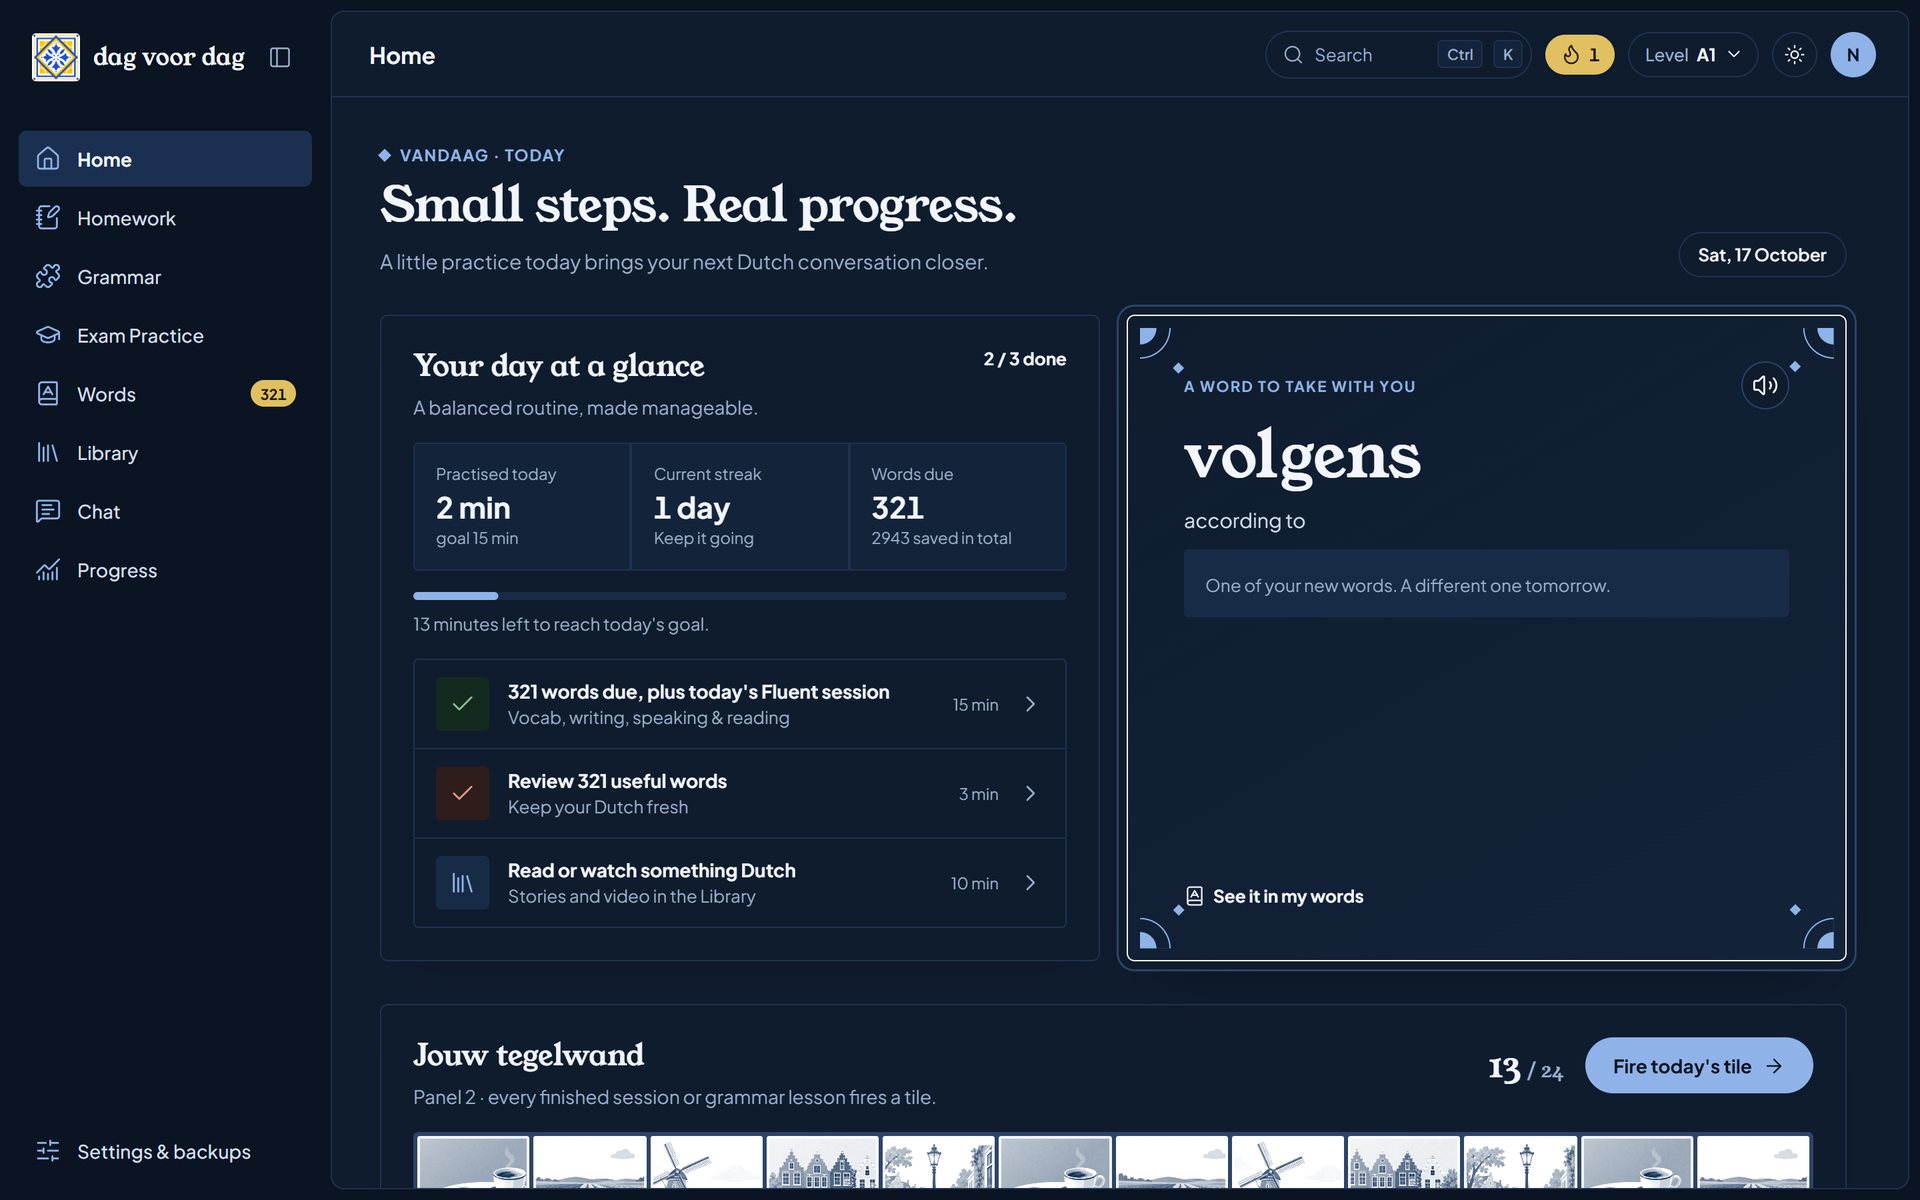
Task: Click the Current streak 1 day stat
Action: [x=739, y=507]
